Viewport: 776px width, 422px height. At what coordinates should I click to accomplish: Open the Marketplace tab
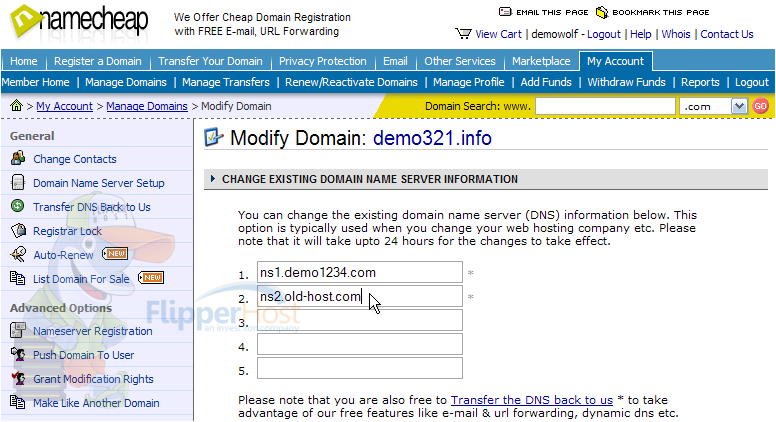coord(541,61)
